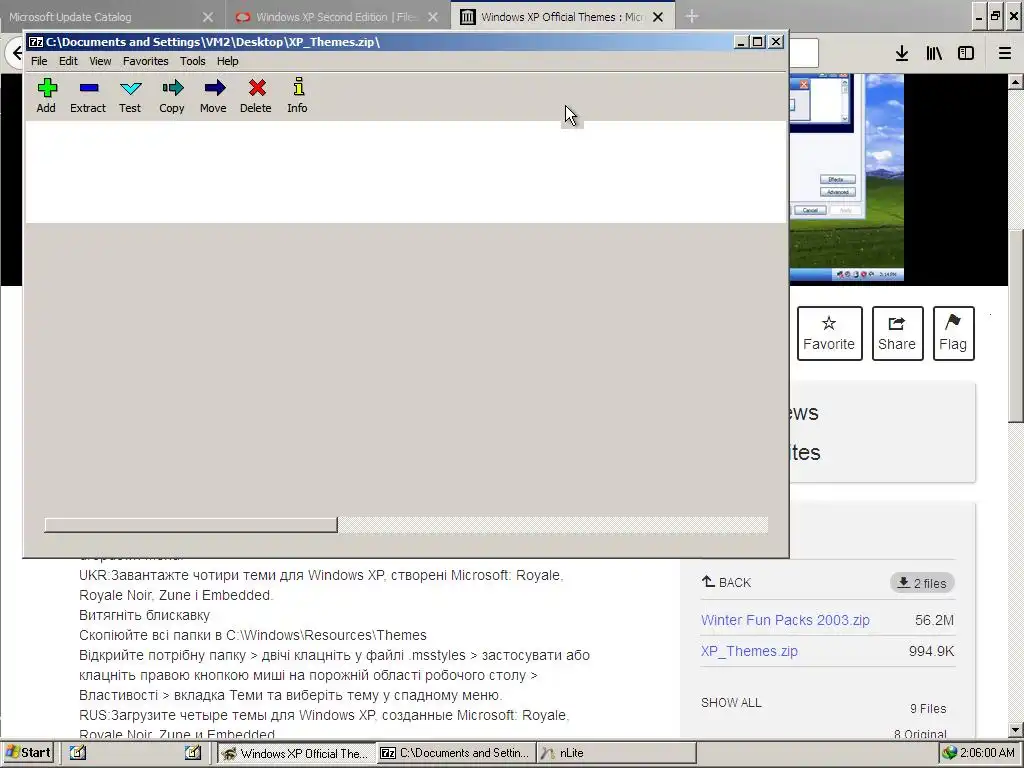
Task: Click the Share button on the page
Action: [897, 333]
